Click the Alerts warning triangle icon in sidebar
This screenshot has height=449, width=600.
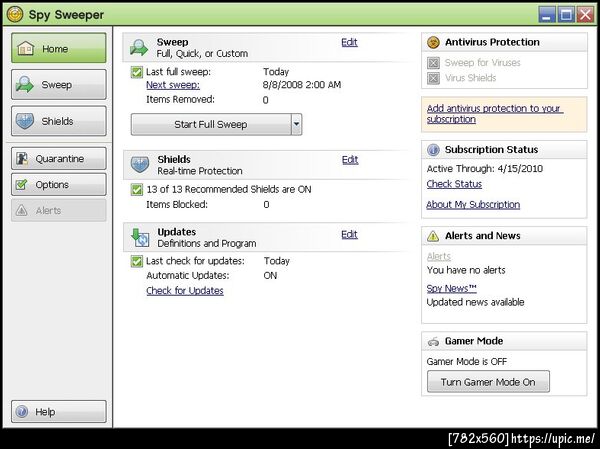pyautogui.click(x=22, y=210)
